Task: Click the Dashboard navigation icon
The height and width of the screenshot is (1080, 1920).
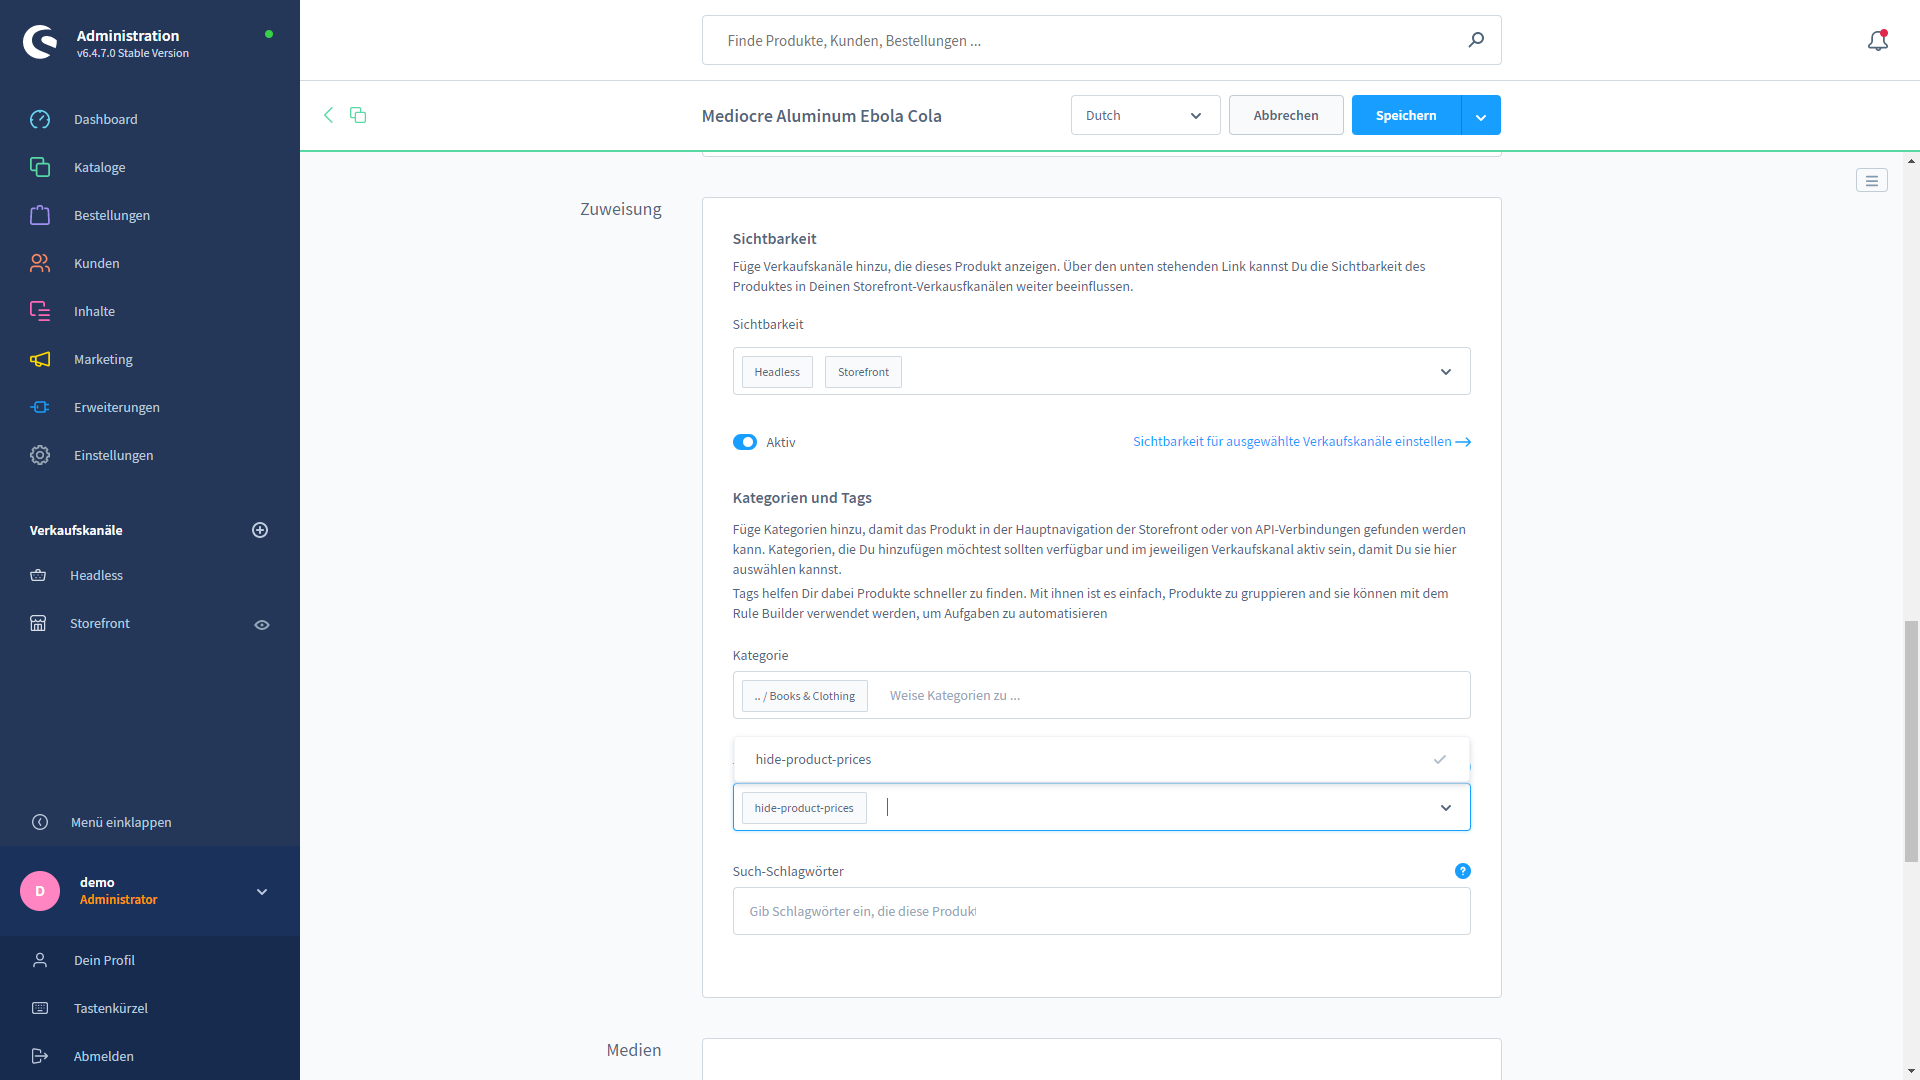Action: [41, 119]
